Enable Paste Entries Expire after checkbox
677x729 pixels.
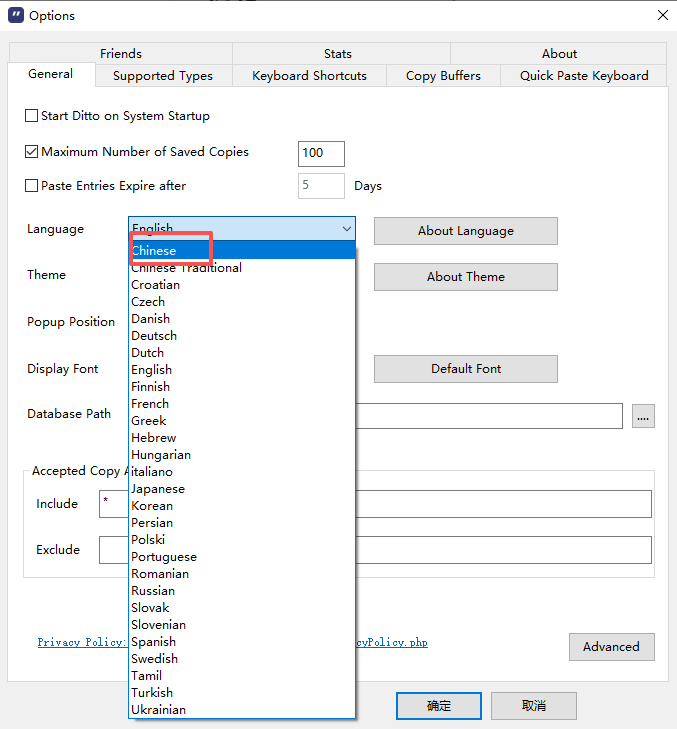point(31,186)
